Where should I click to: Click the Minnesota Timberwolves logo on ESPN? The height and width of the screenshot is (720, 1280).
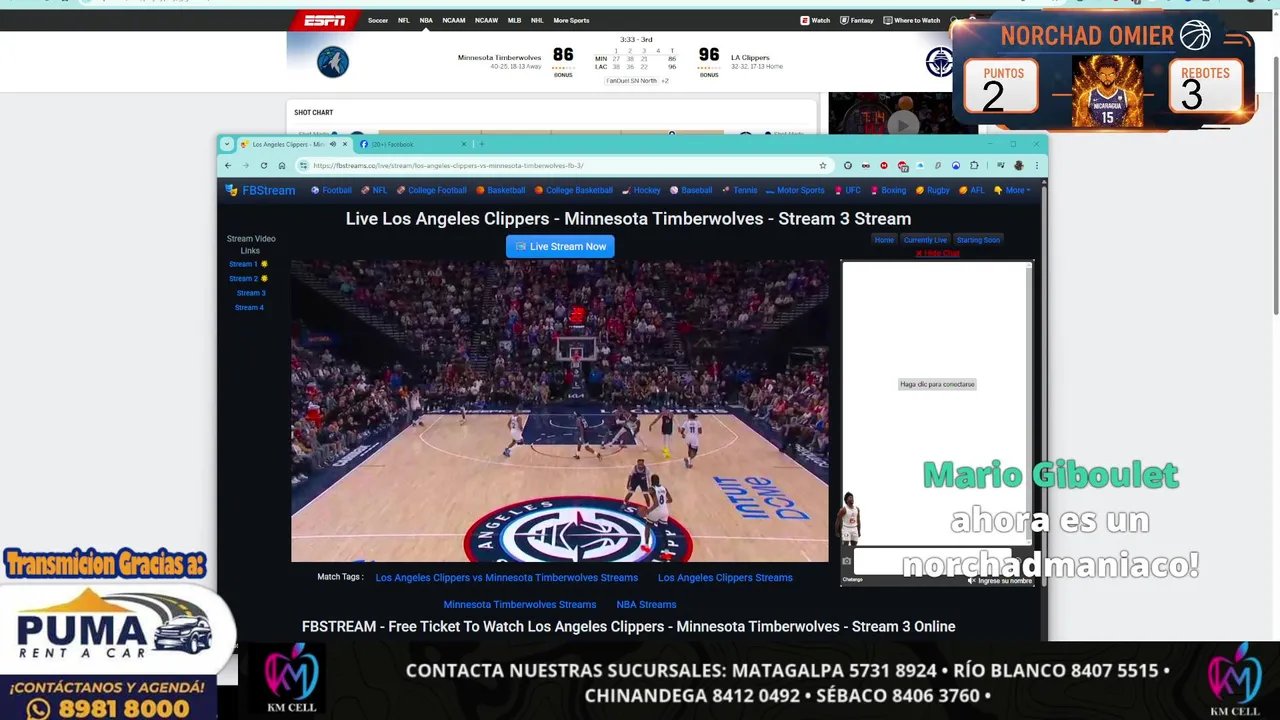click(x=333, y=62)
